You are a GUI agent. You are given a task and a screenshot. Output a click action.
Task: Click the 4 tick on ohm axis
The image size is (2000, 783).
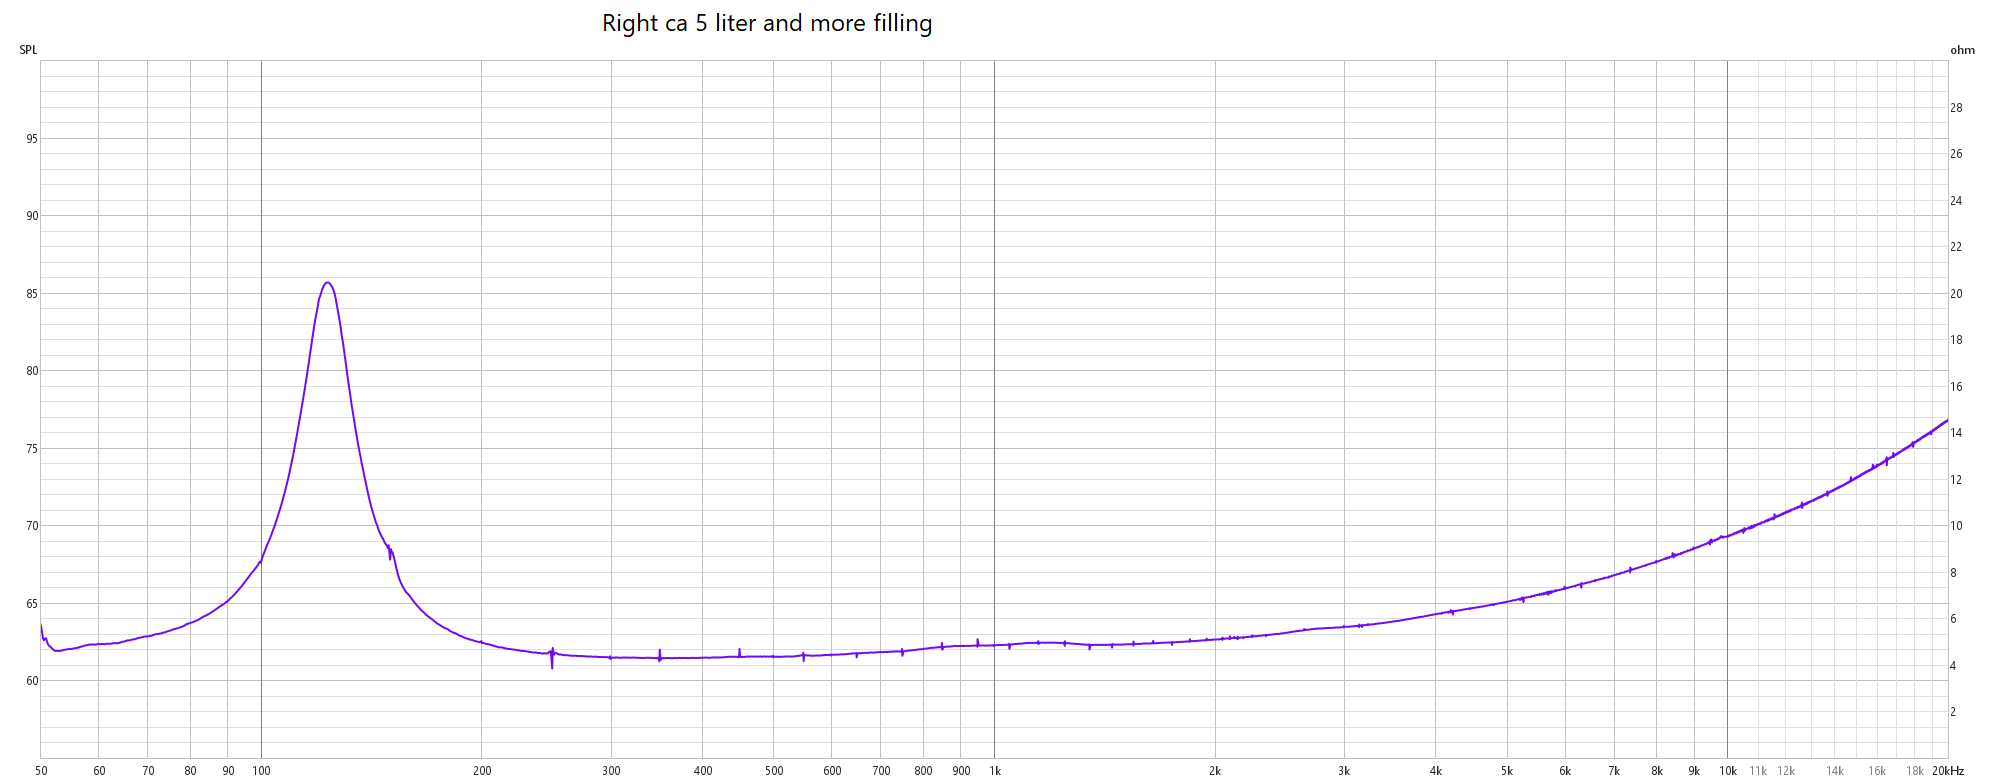click(x=1953, y=666)
